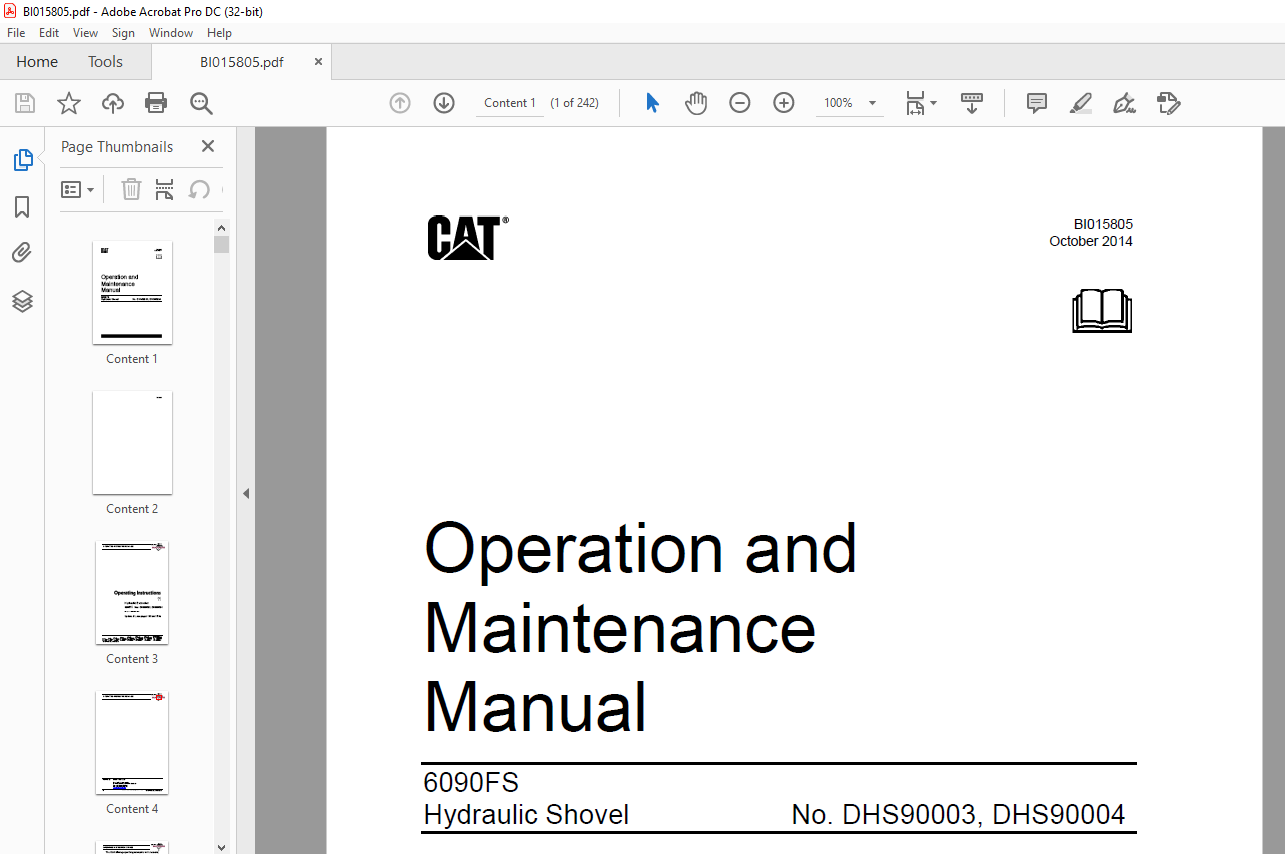
Task: Select the Content 2 page thumbnail
Action: coord(132,442)
